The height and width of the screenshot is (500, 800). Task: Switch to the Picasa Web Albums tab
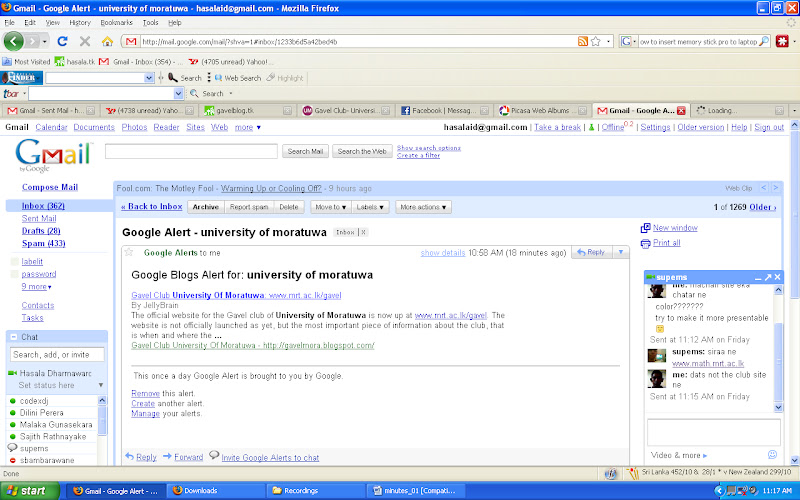pyautogui.click(x=543, y=110)
